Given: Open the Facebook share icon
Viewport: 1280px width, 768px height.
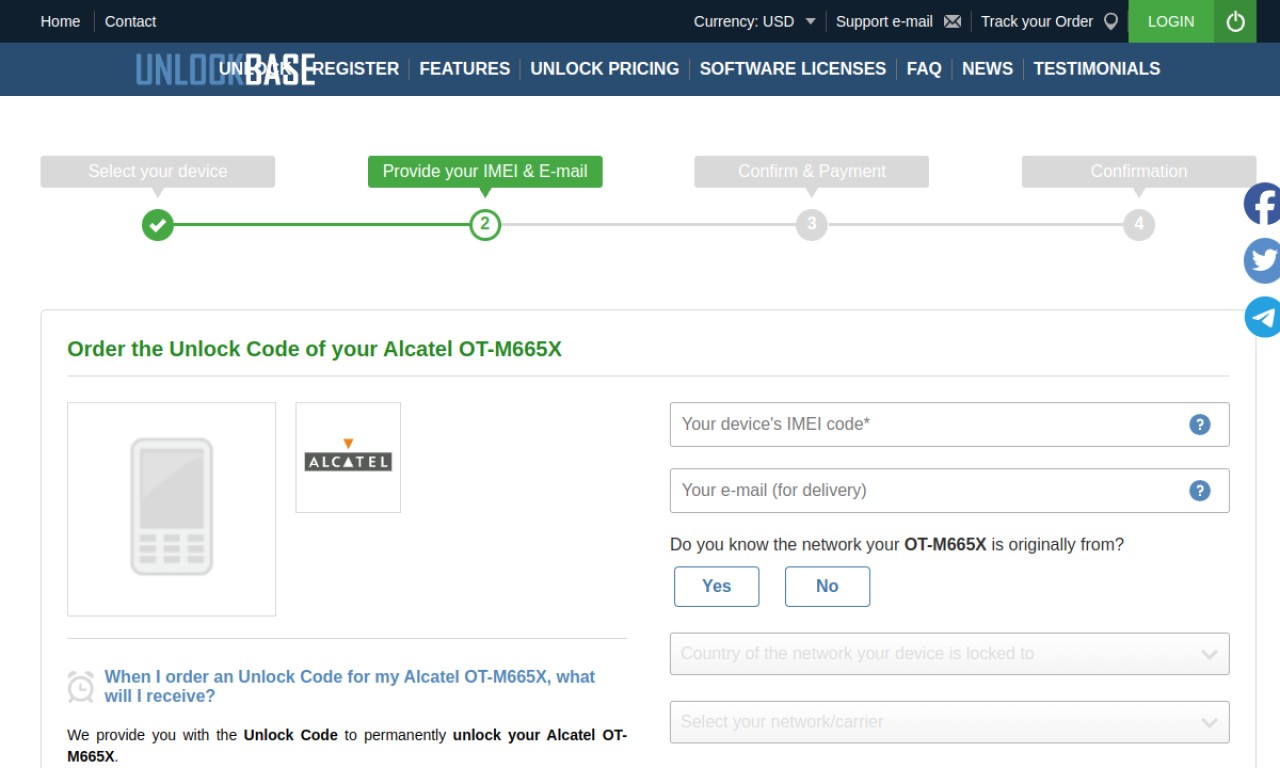Looking at the screenshot, I should click(x=1262, y=204).
